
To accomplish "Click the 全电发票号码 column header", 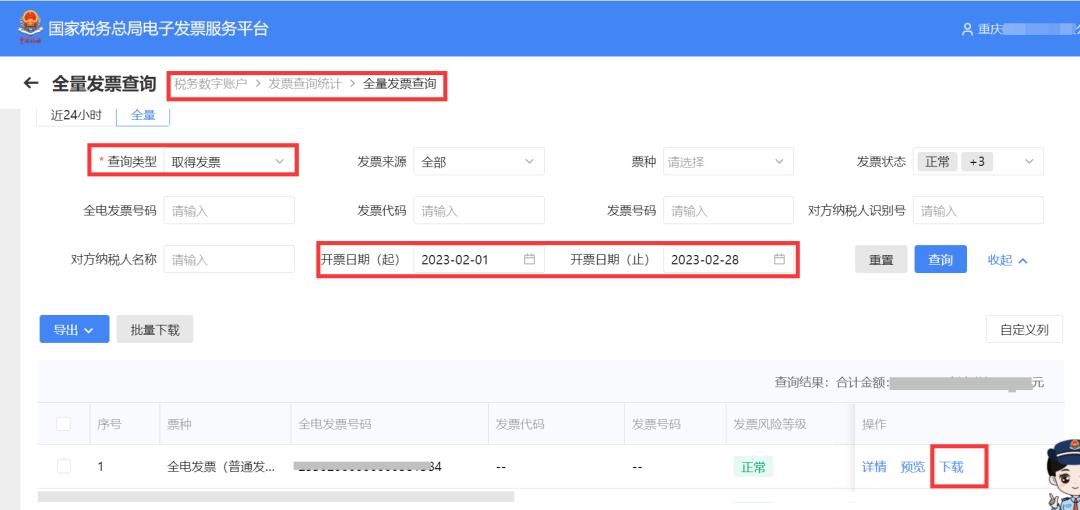I will click(x=335, y=424).
